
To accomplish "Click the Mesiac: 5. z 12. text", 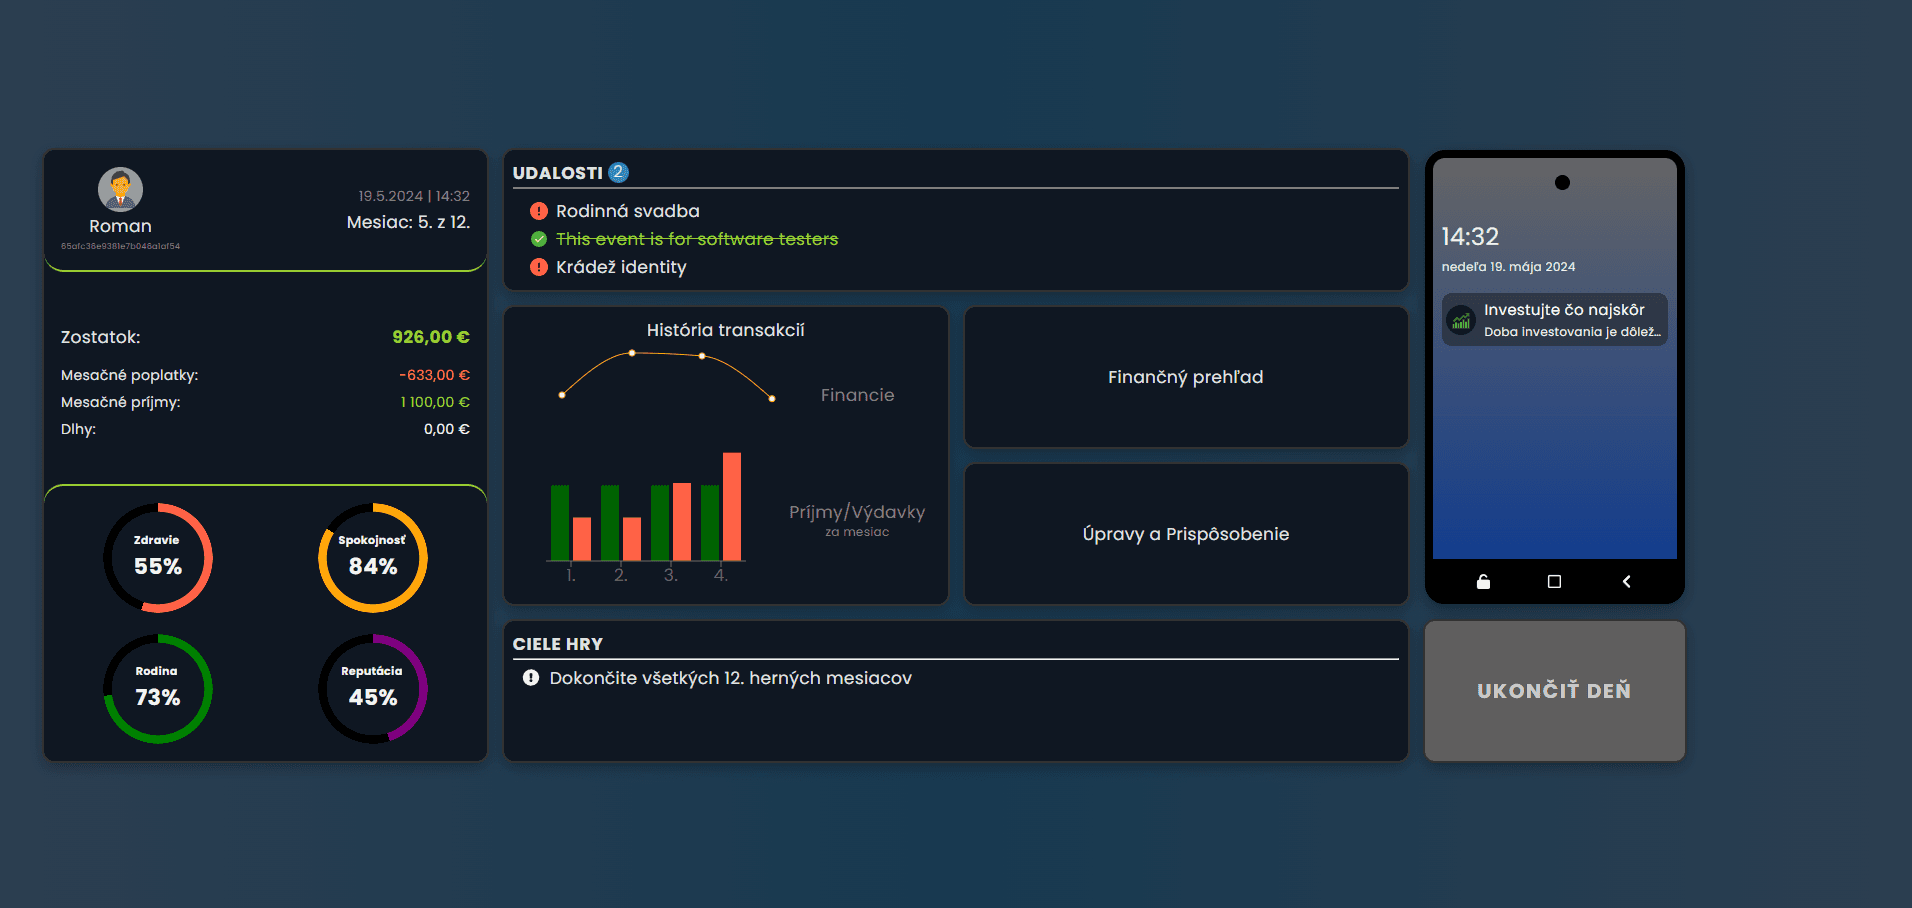I will coord(408,222).
